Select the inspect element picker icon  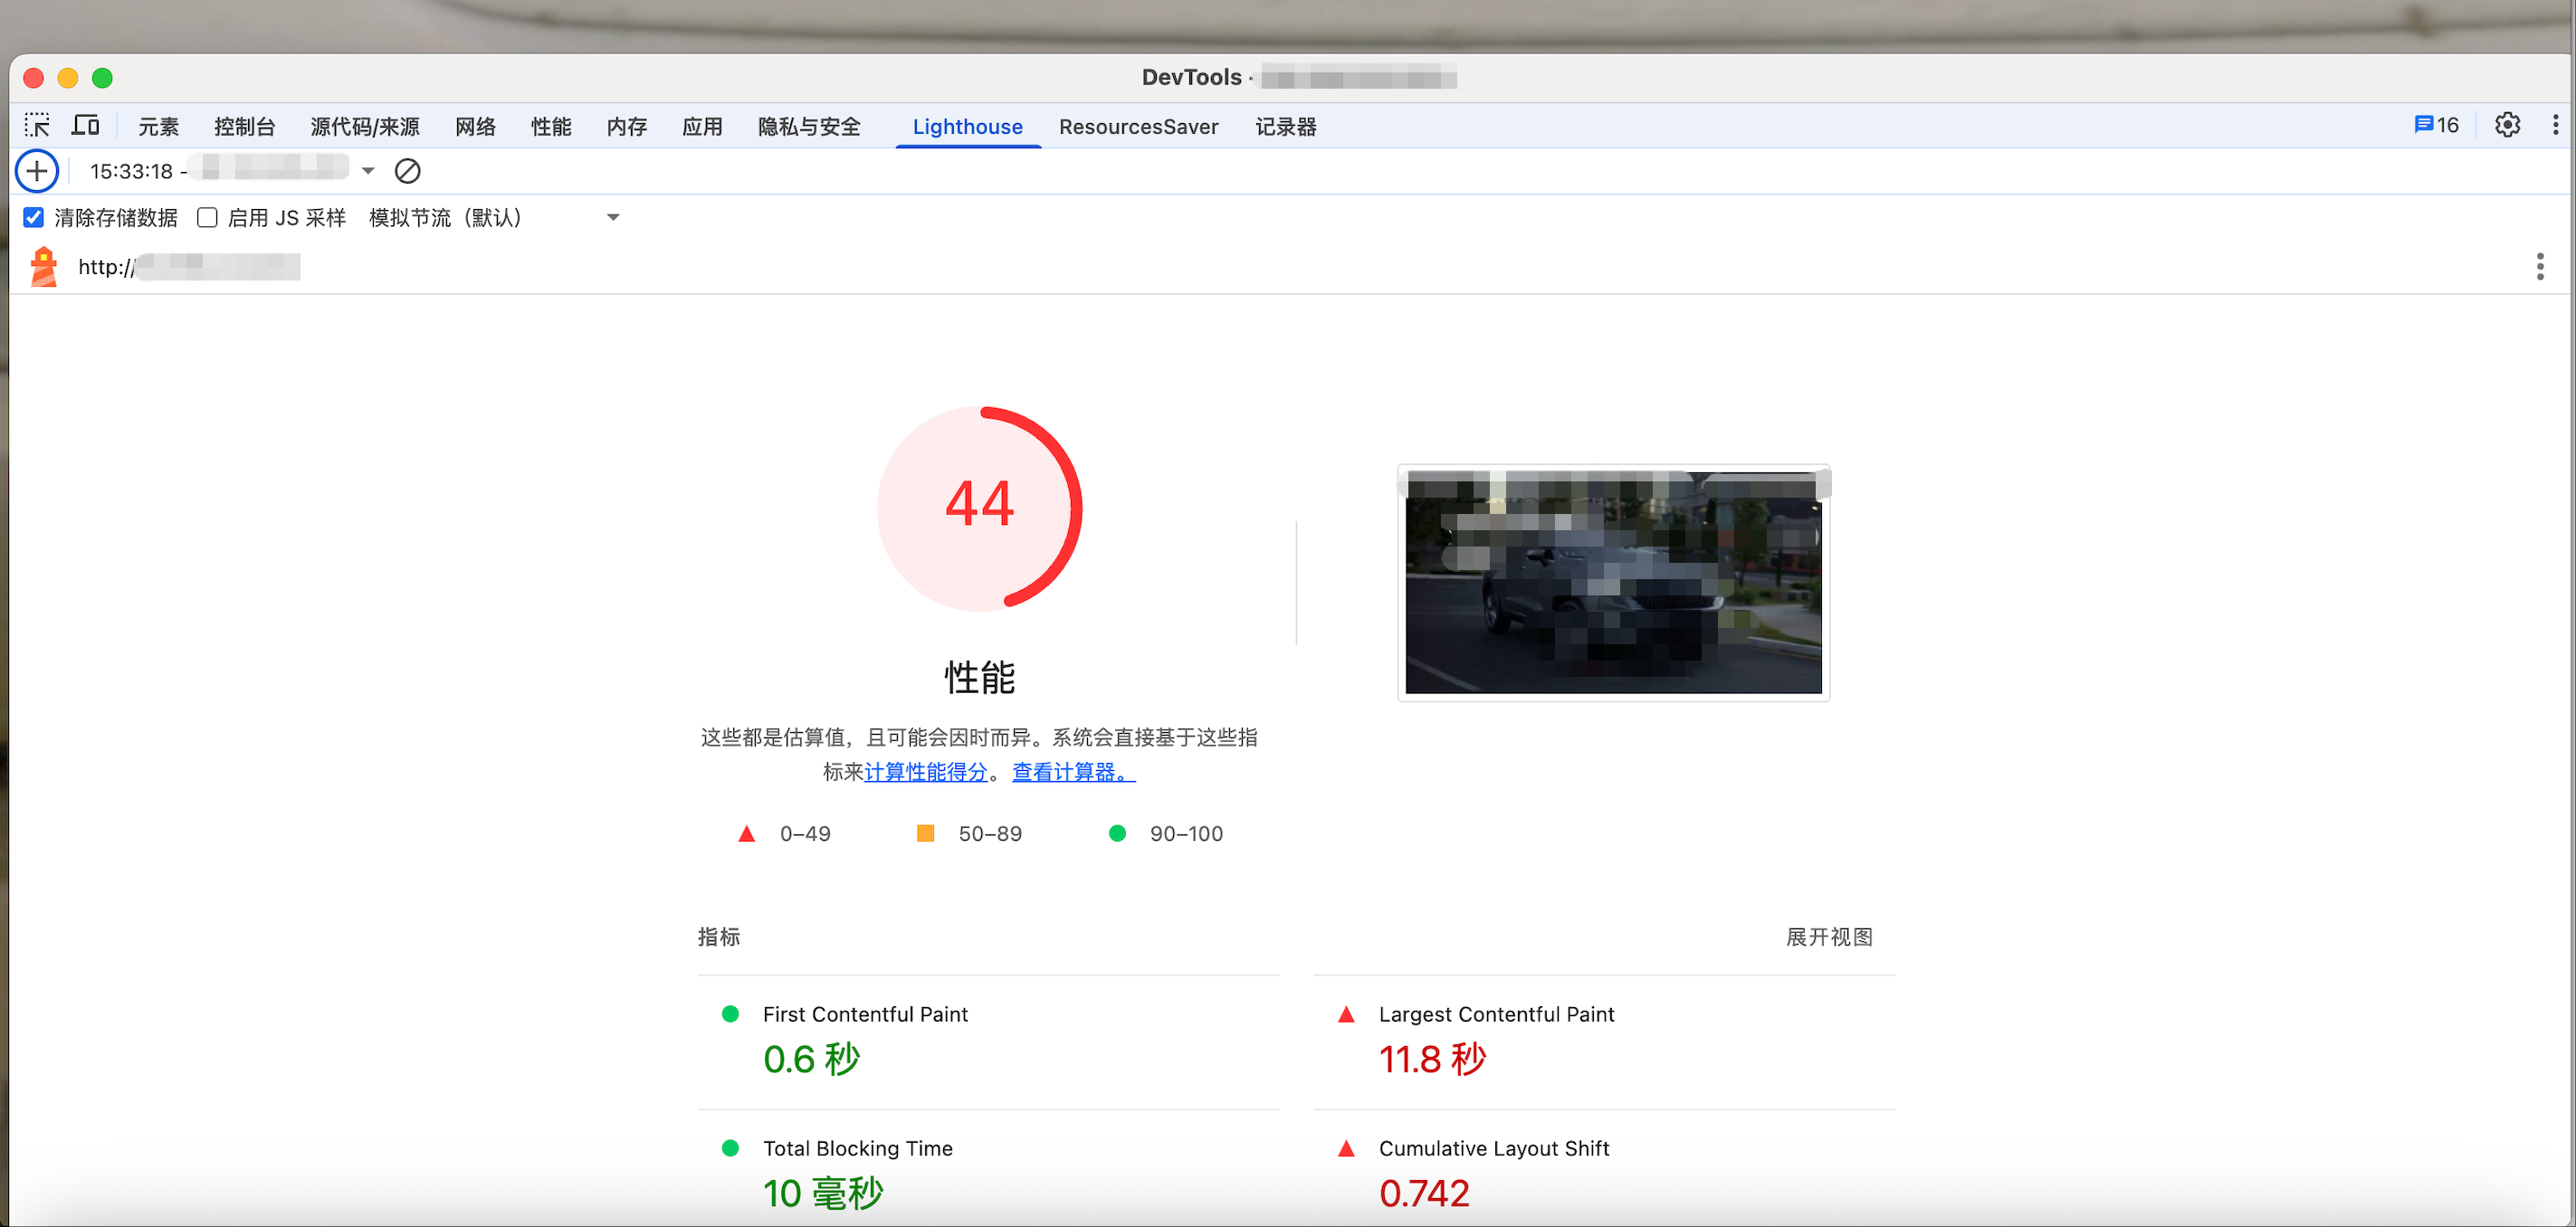[x=37, y=126]
